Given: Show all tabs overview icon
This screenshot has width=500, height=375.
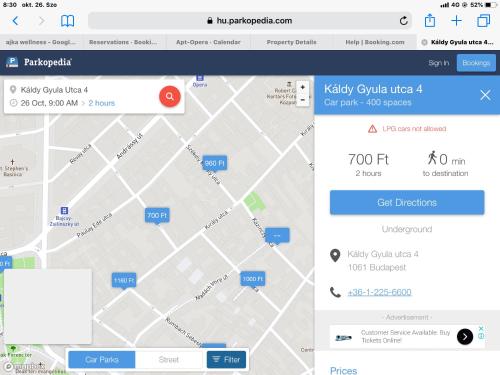Looking at the screenshot, I should pyautogui.click(x=483, y=21).
